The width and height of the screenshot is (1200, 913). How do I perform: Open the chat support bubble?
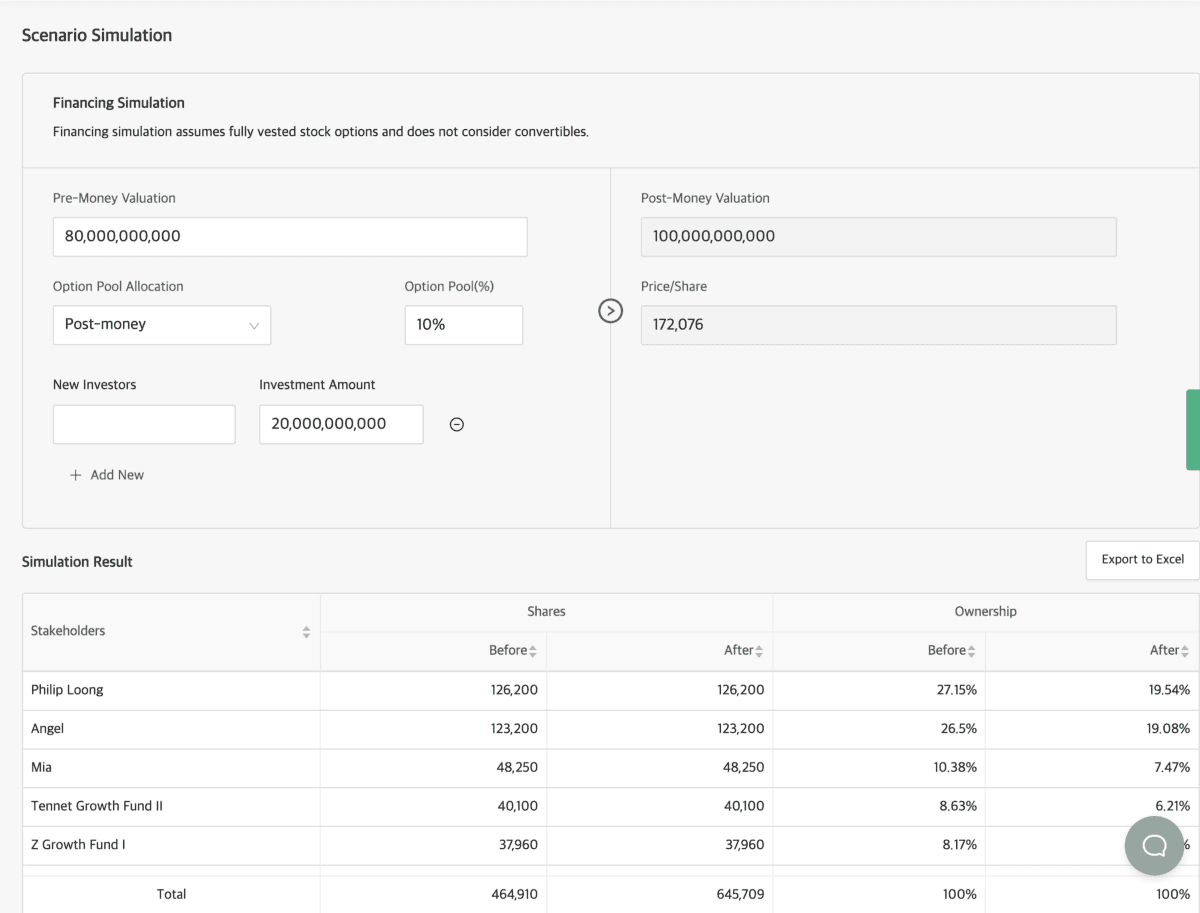1154,845
